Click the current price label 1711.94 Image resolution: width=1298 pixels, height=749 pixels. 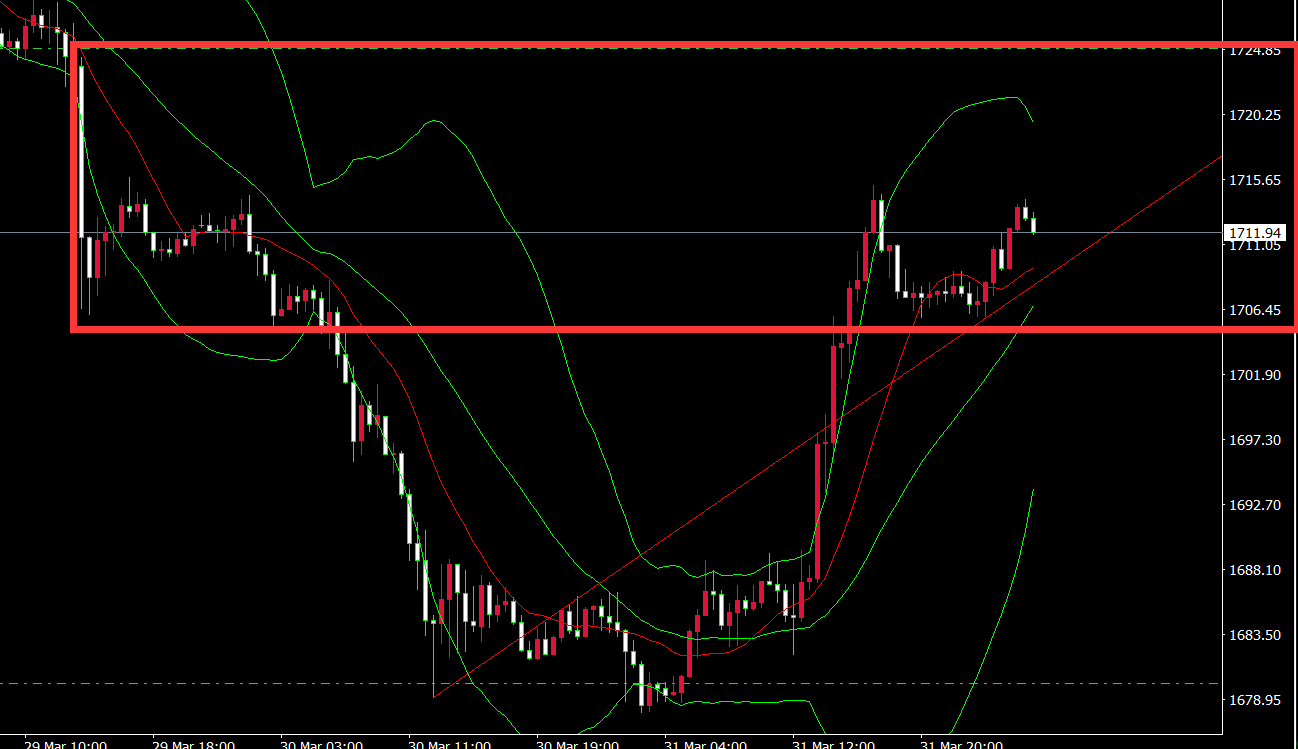pos(1257,232)
